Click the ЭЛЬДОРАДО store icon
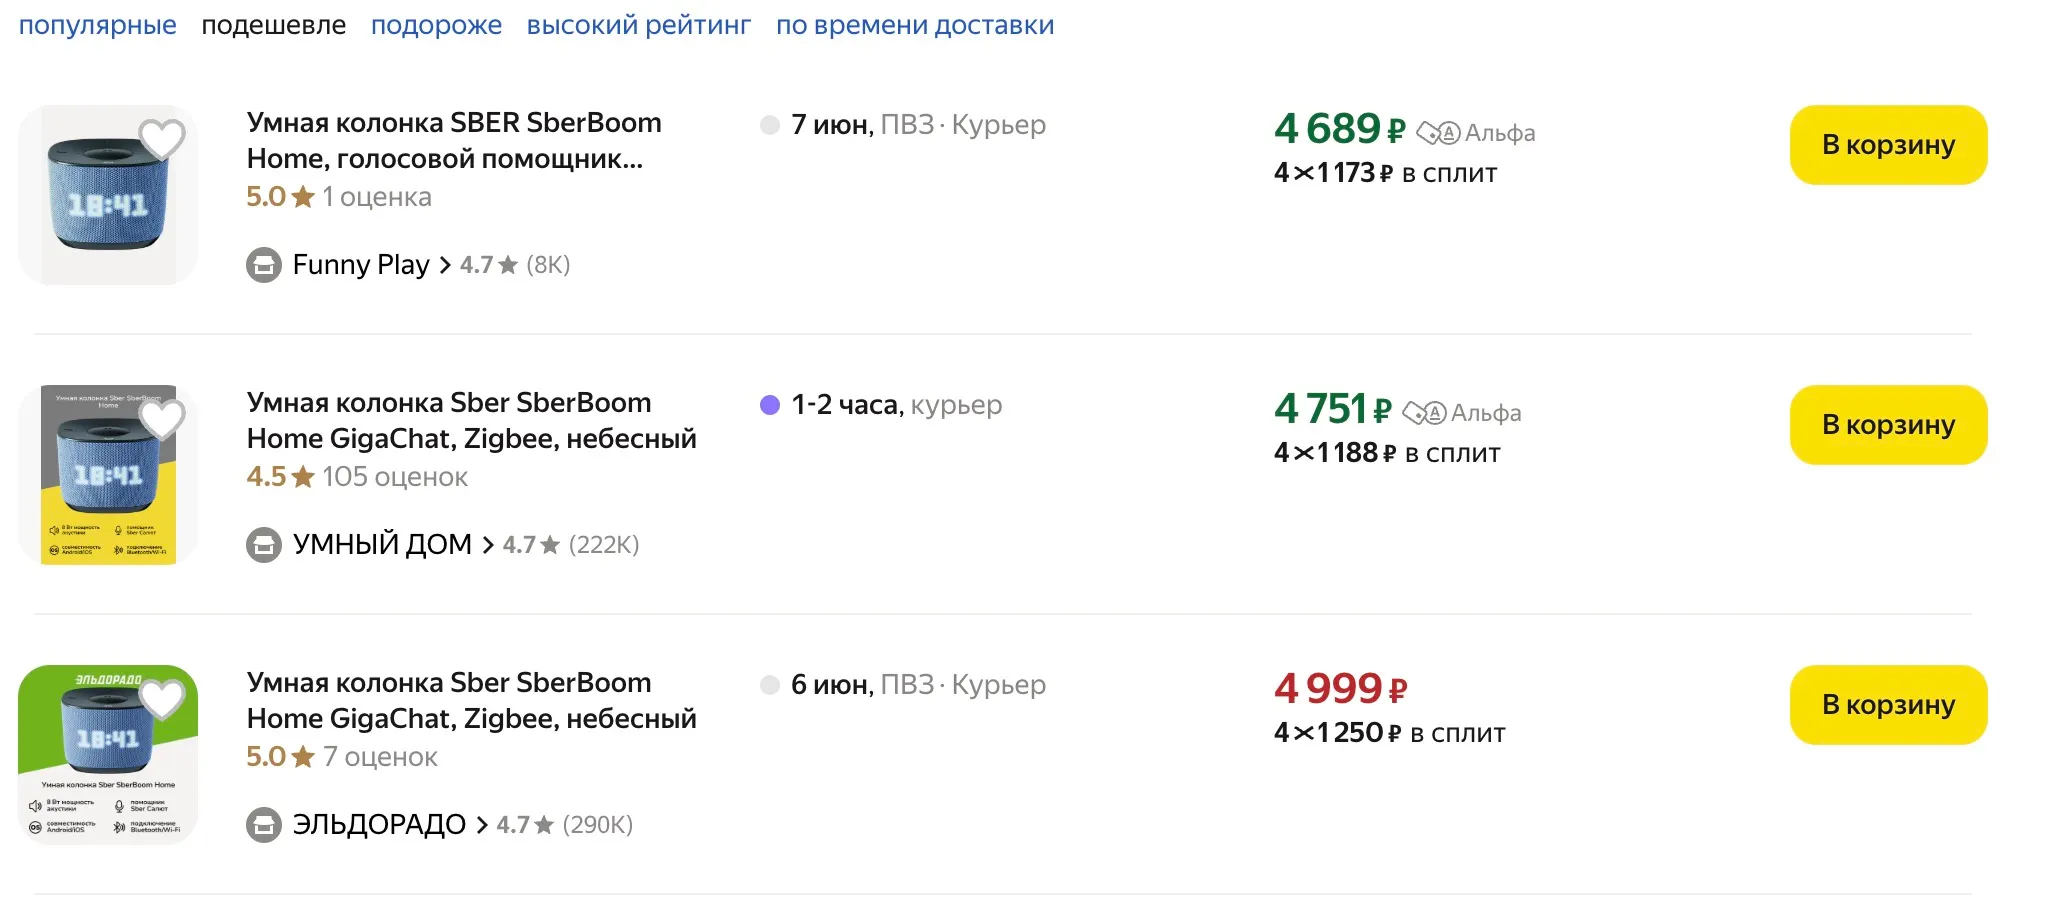This screenshot has height=920, width=2050. 264,825
